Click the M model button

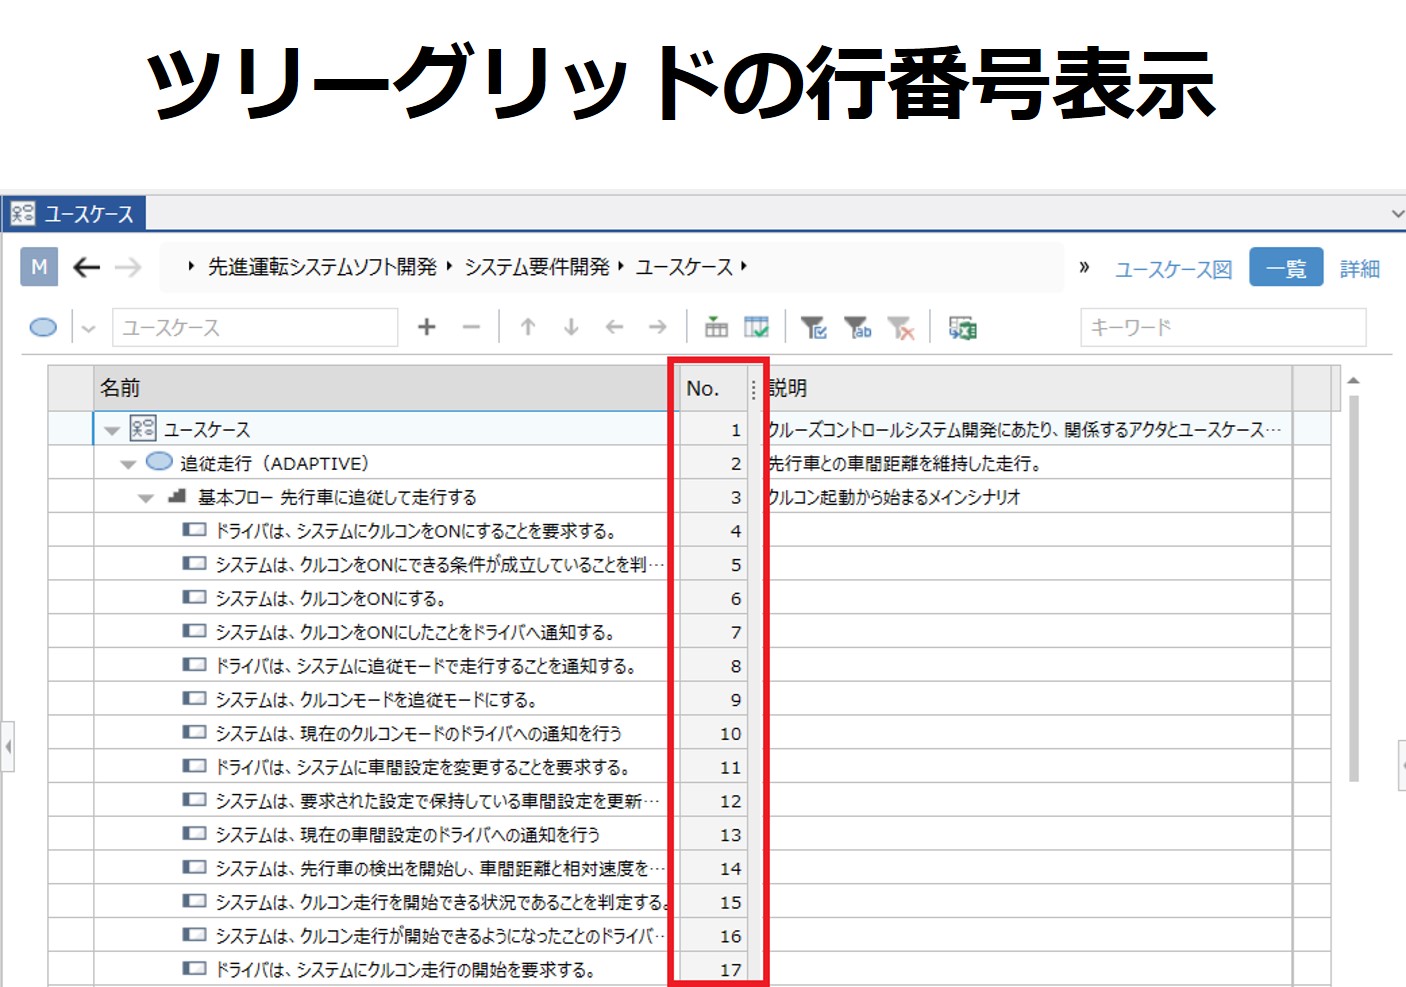click(39, 267)
